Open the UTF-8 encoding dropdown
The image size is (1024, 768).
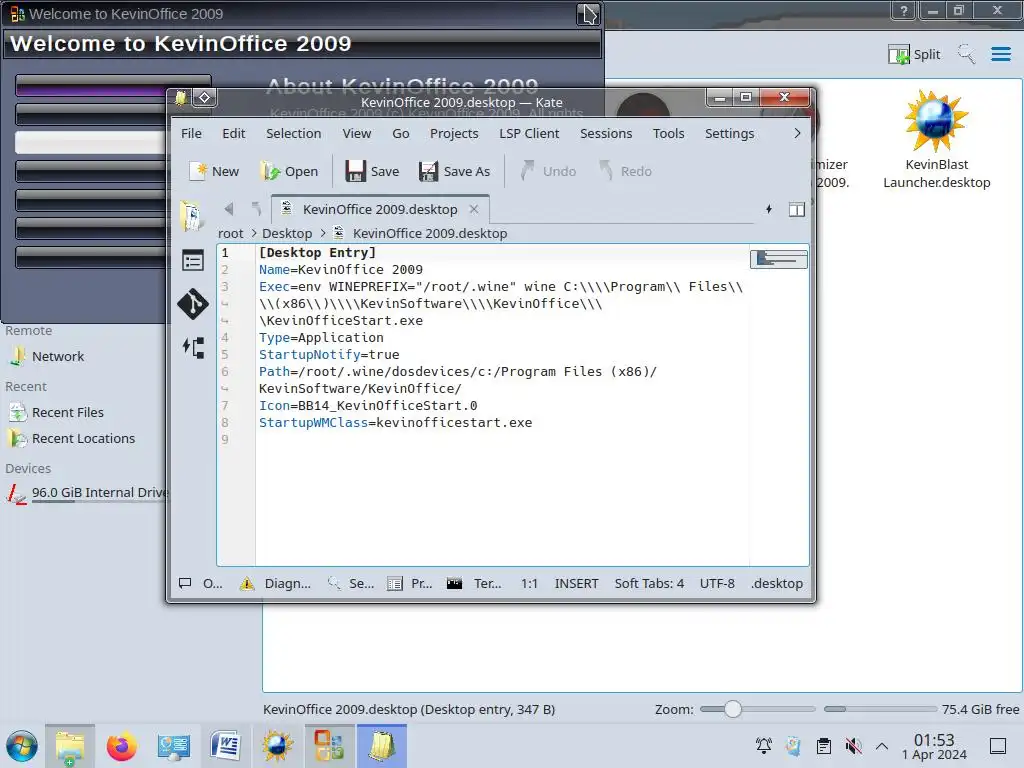pyautogui.click(x=717, y=583)
